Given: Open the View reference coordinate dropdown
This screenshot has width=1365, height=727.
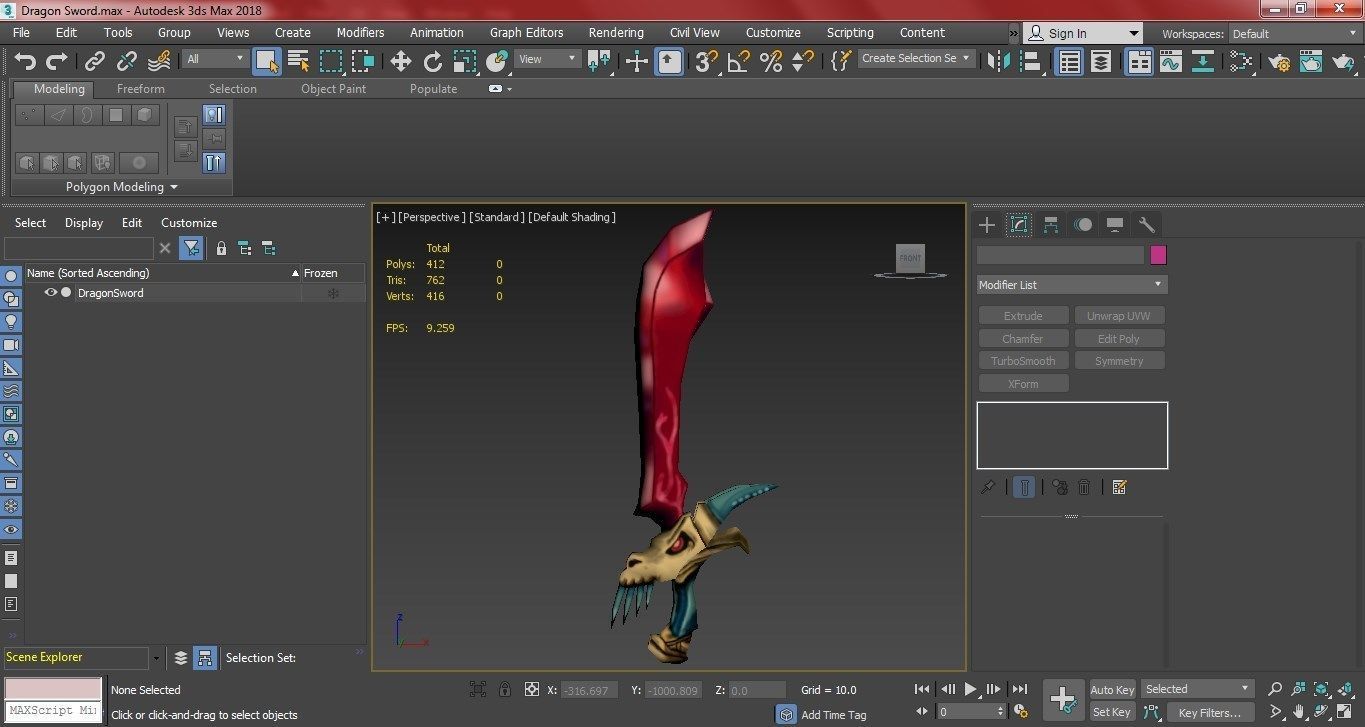Looking at the screenshot, I should 547,59.
